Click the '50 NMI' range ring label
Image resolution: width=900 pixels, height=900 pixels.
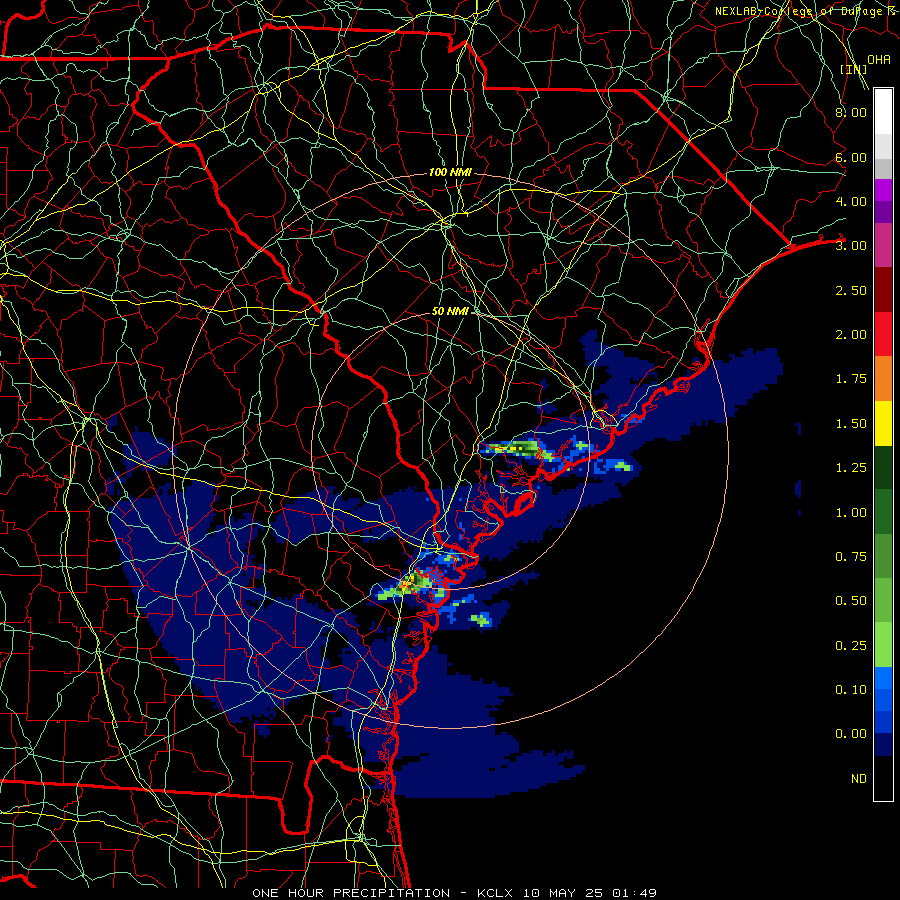(x=450, y=311)
